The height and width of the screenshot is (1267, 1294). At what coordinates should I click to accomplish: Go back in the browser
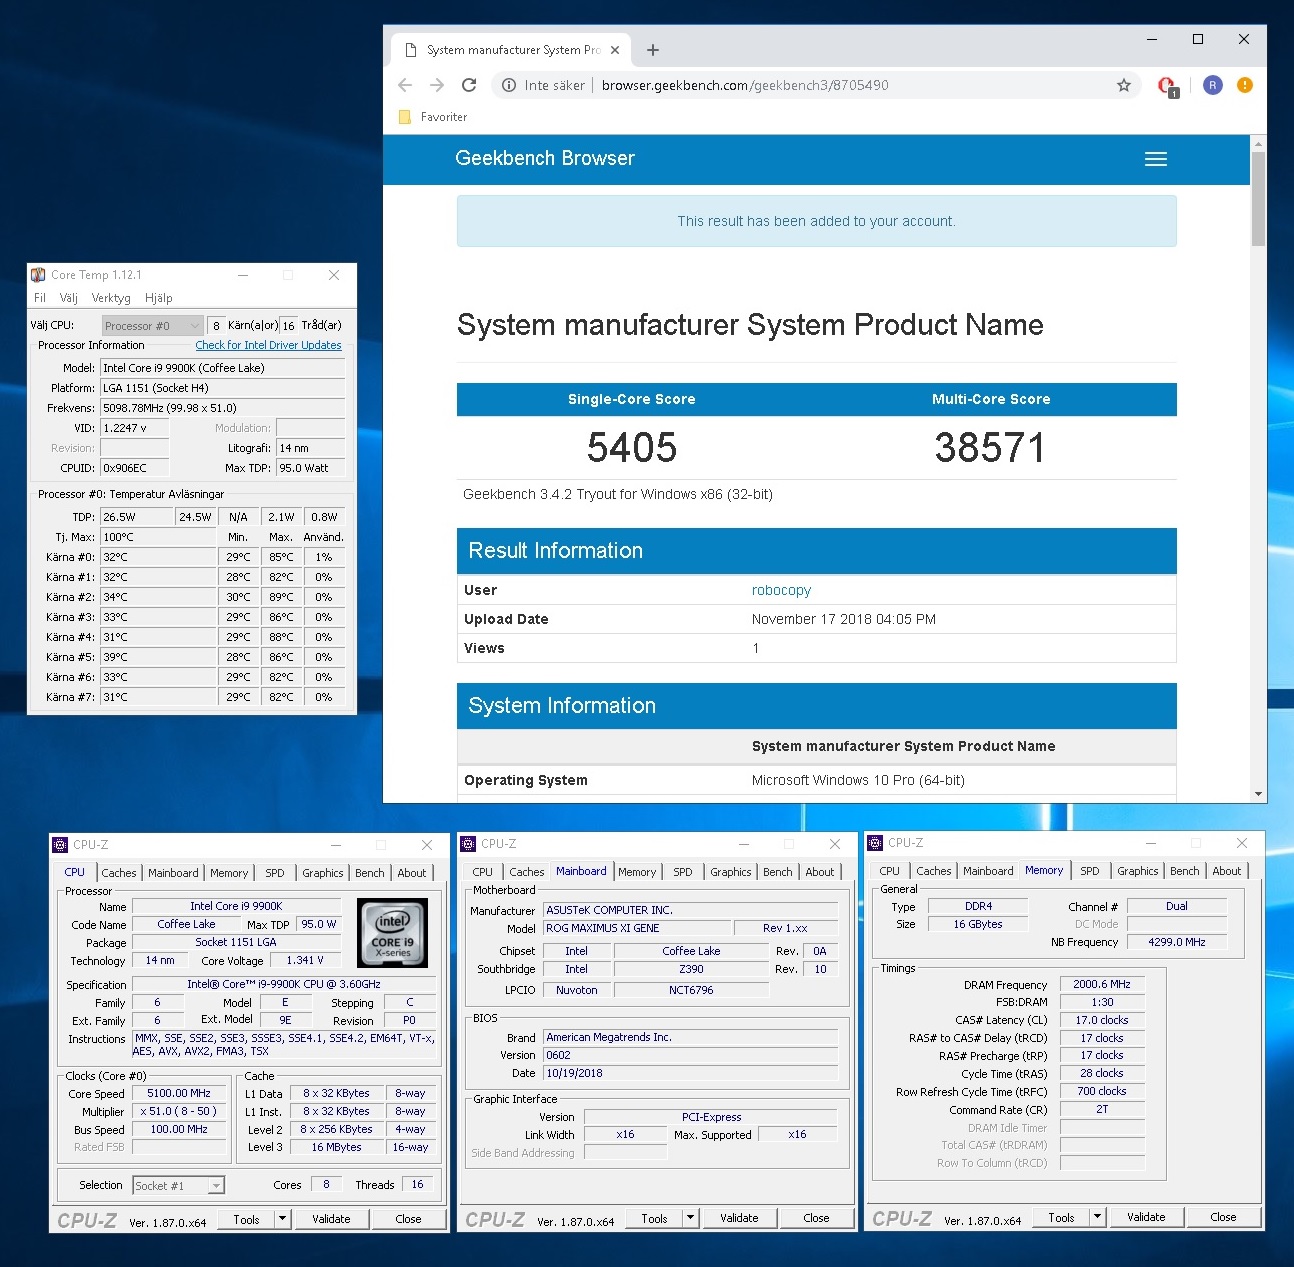click(x=405, y=85)
